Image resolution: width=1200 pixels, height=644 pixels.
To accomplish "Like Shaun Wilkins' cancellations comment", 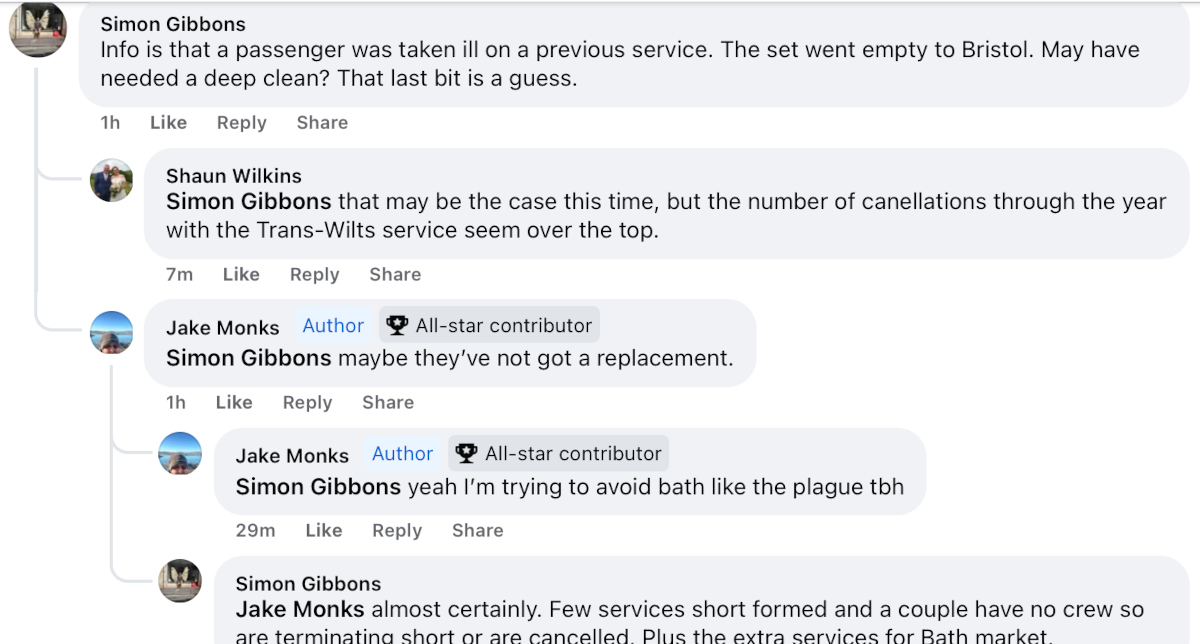I will click(241, 275).
